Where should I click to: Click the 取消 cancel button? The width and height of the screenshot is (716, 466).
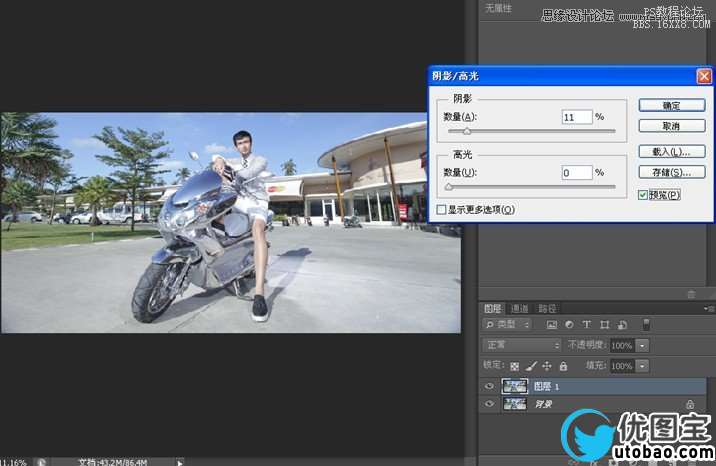pyautogui.click(x=671, y=127)
